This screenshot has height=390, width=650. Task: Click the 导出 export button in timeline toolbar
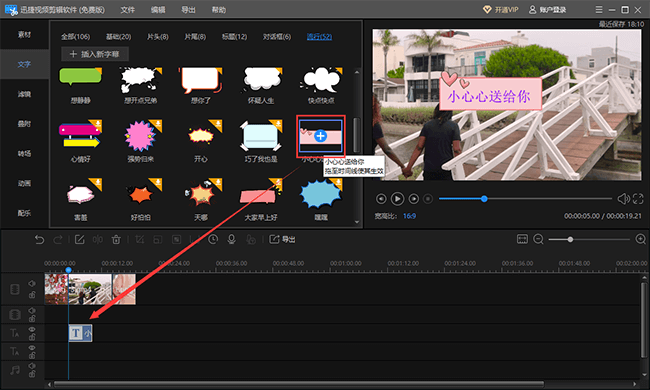point(282,239)
